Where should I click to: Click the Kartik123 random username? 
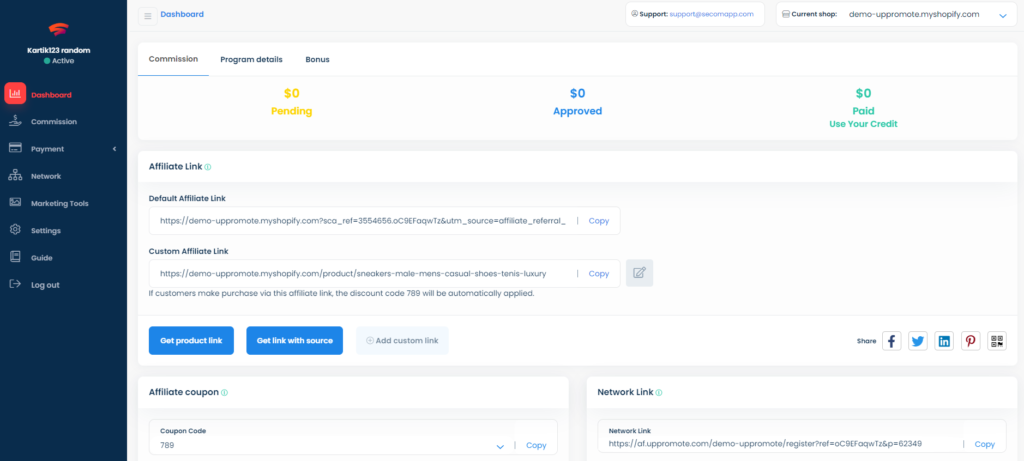pyautogui.click(x=59, y=50)
